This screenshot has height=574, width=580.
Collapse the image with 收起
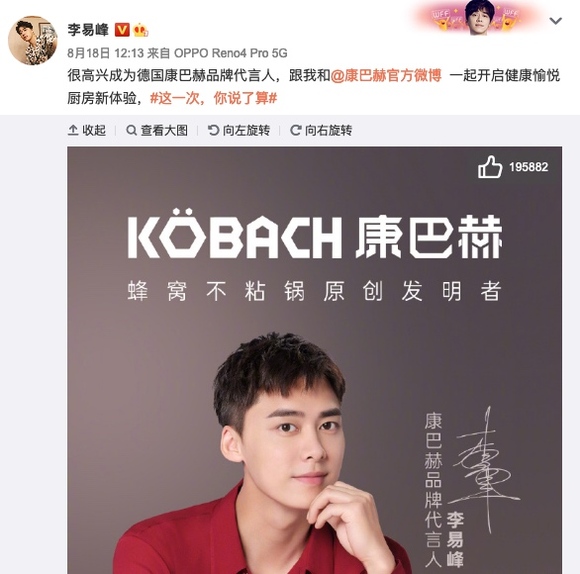(x=87, y=130)
